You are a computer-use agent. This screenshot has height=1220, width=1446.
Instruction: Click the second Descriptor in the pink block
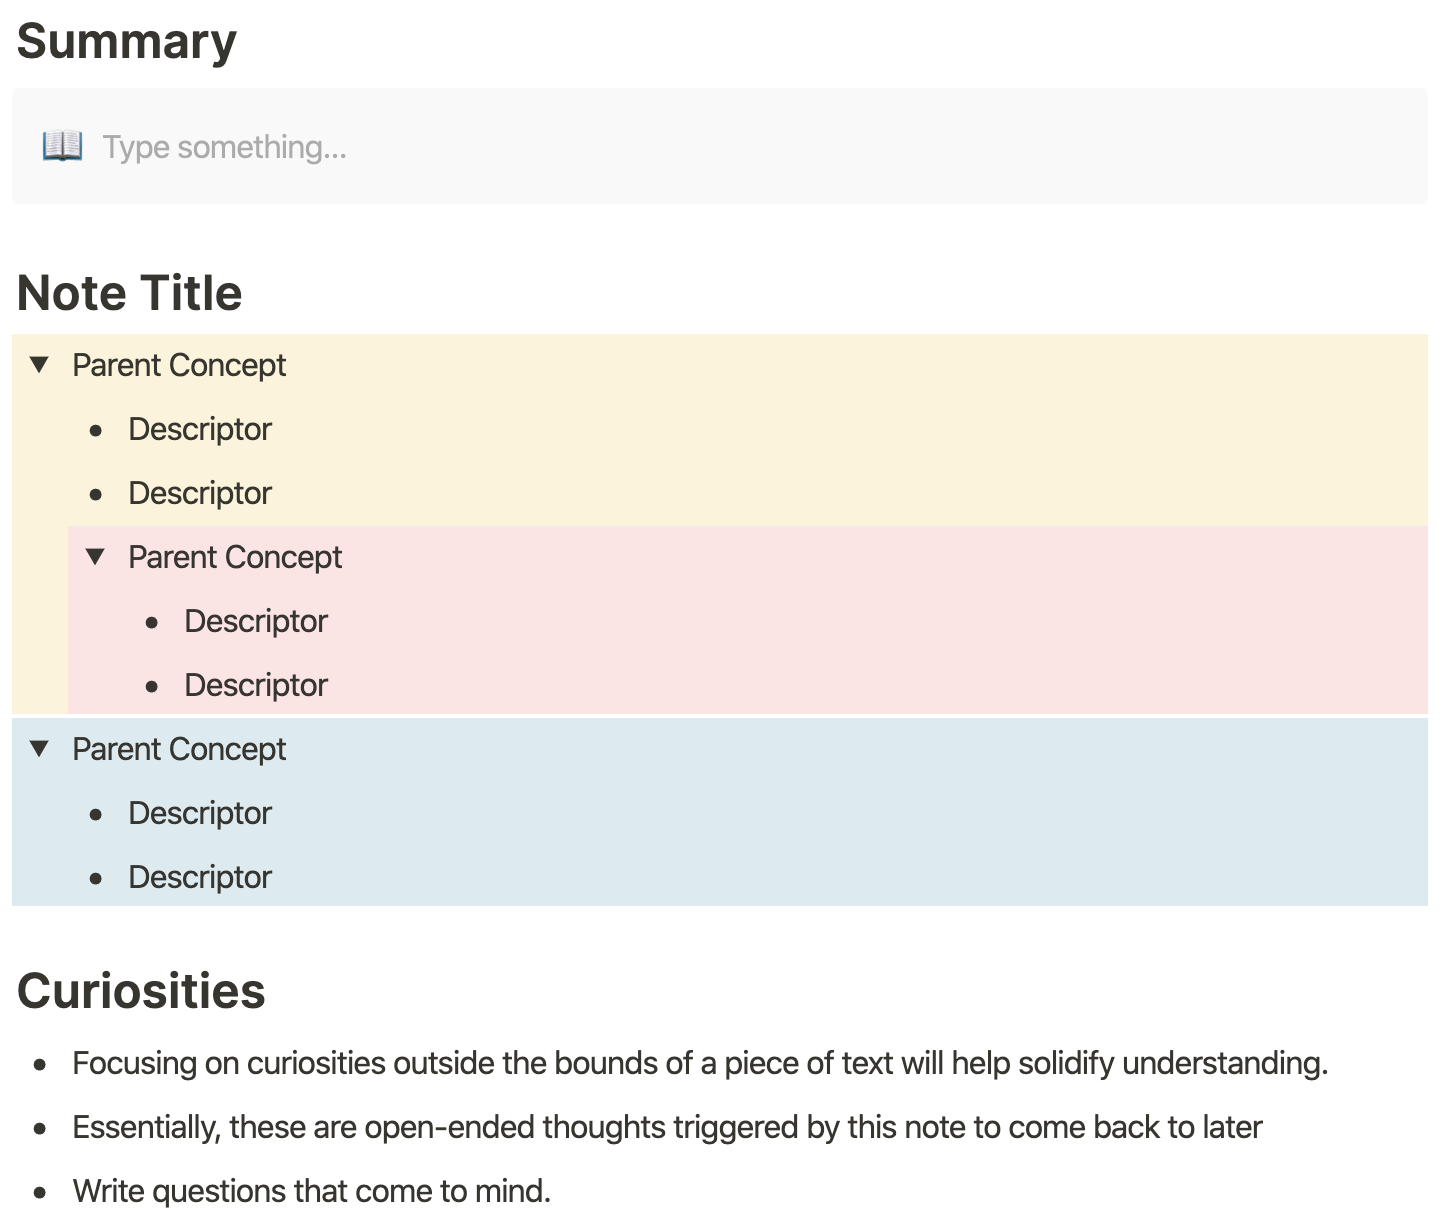(x=256, y=685)
